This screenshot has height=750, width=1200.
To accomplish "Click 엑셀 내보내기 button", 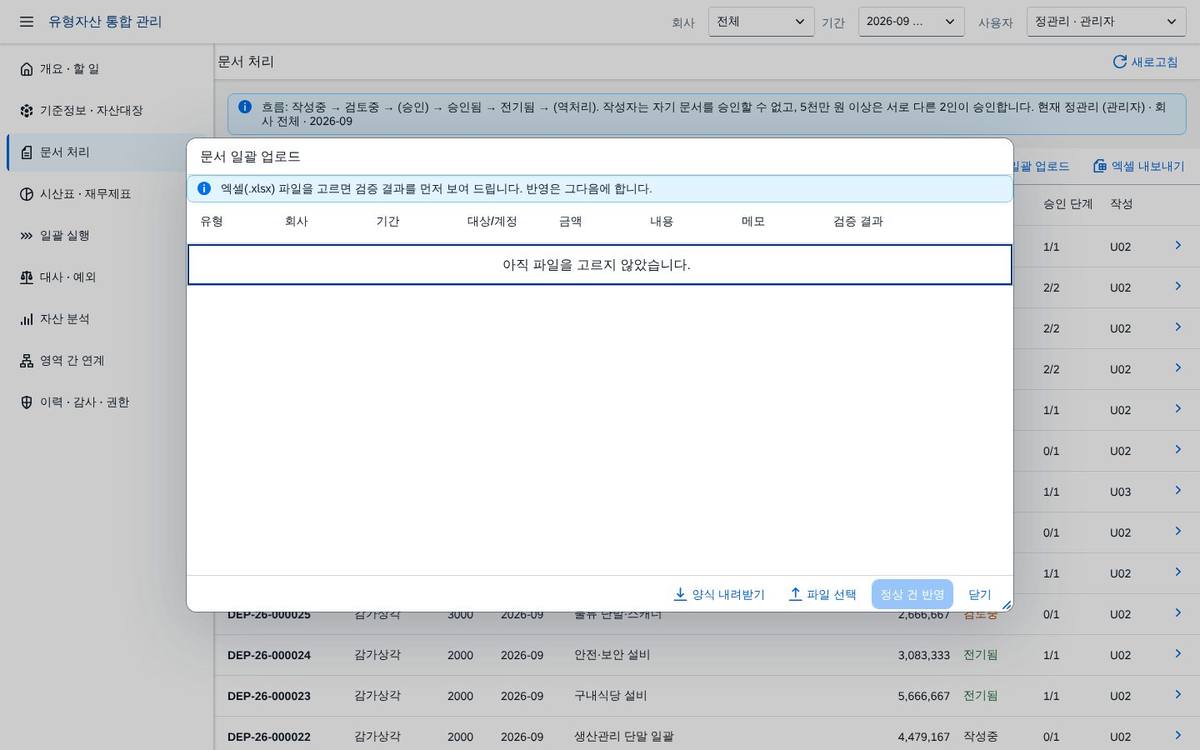I will click(1139, 166).
